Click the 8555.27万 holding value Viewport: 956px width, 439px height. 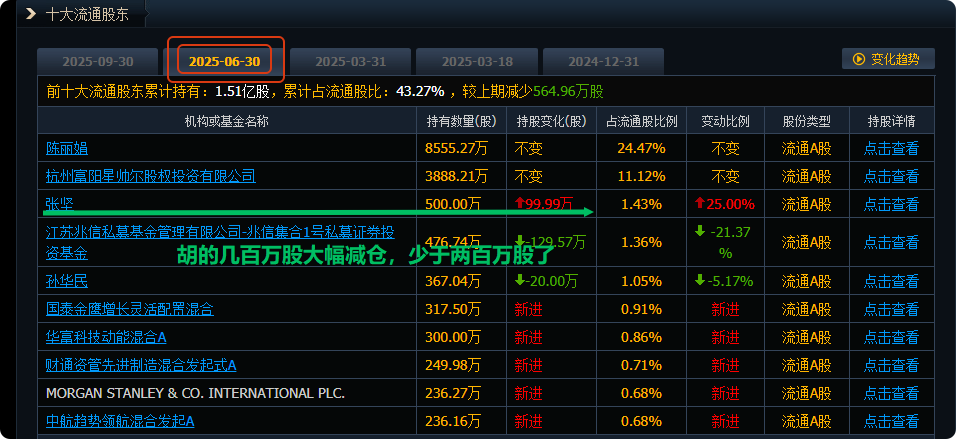(x=457, y=148)
